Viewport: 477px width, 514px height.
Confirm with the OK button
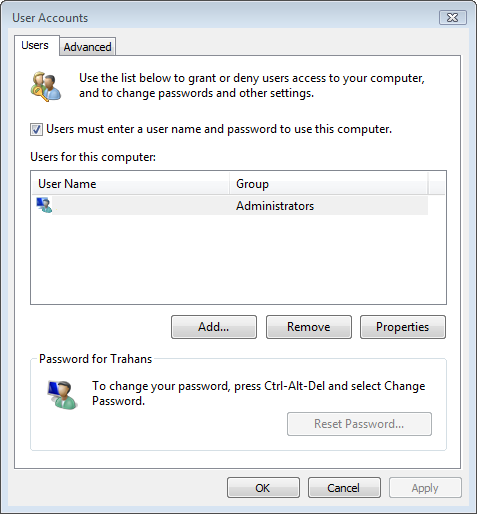pos(263,488)
